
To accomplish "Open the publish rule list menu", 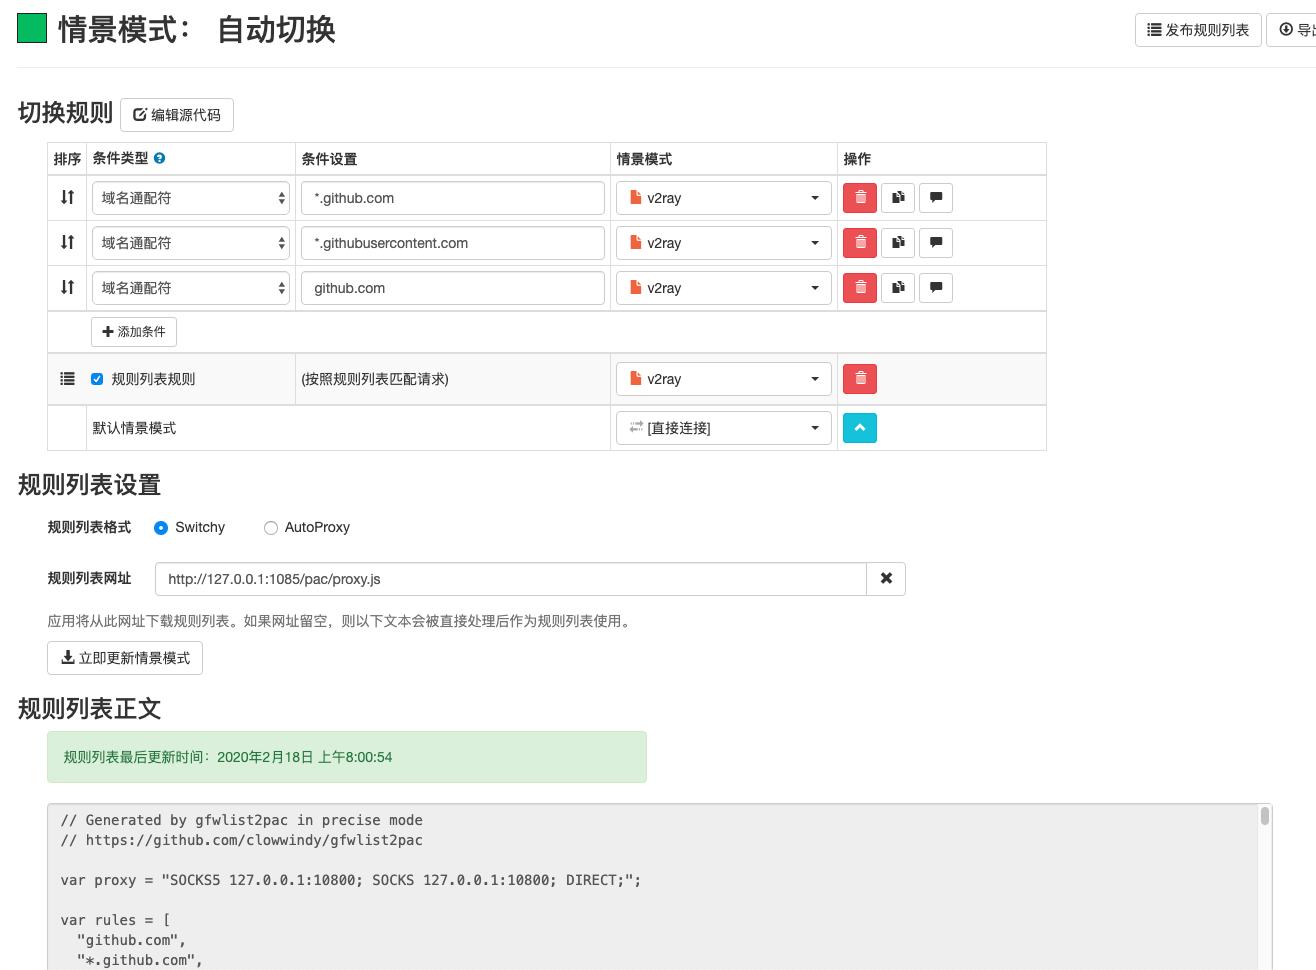I will point(1197,29).
